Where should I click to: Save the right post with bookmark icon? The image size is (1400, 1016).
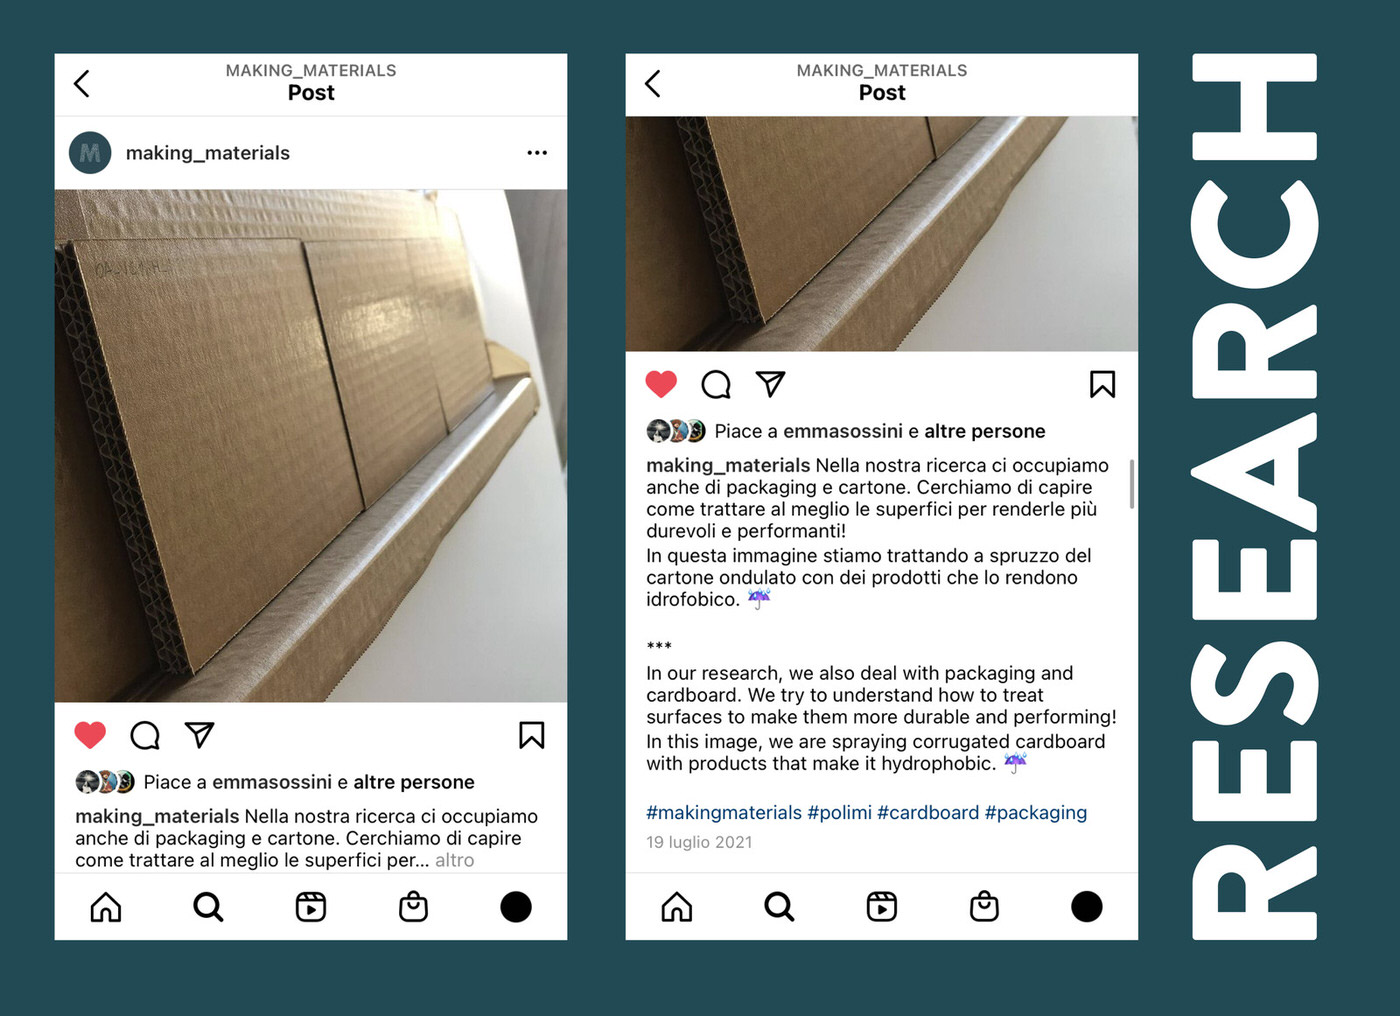(x=1102, y=384)
